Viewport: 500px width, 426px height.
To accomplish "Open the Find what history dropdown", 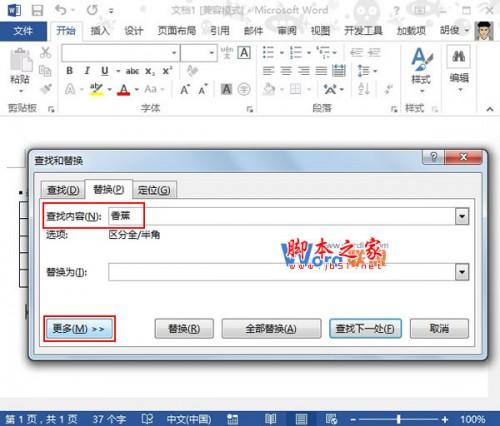I will [462, 216].
